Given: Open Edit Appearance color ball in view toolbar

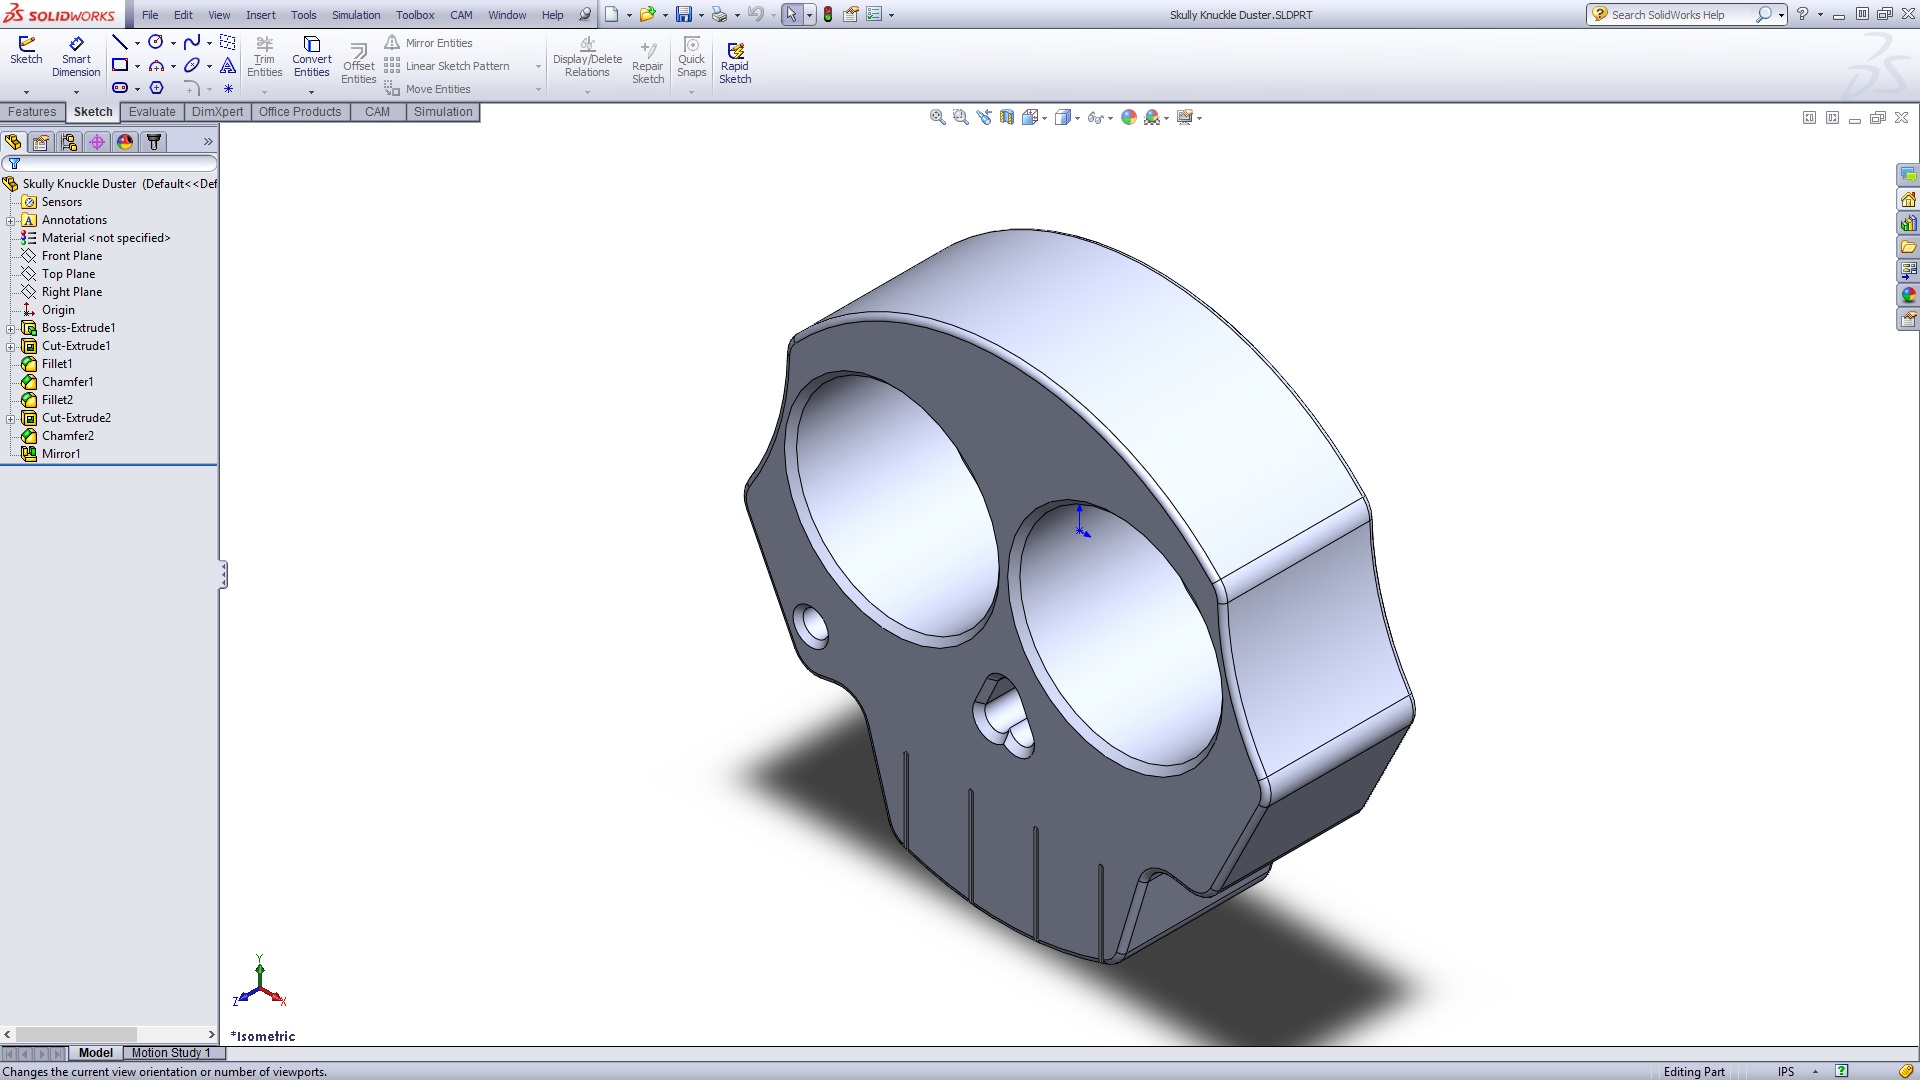Looking at the screenshot, I should pos(1129,117).
